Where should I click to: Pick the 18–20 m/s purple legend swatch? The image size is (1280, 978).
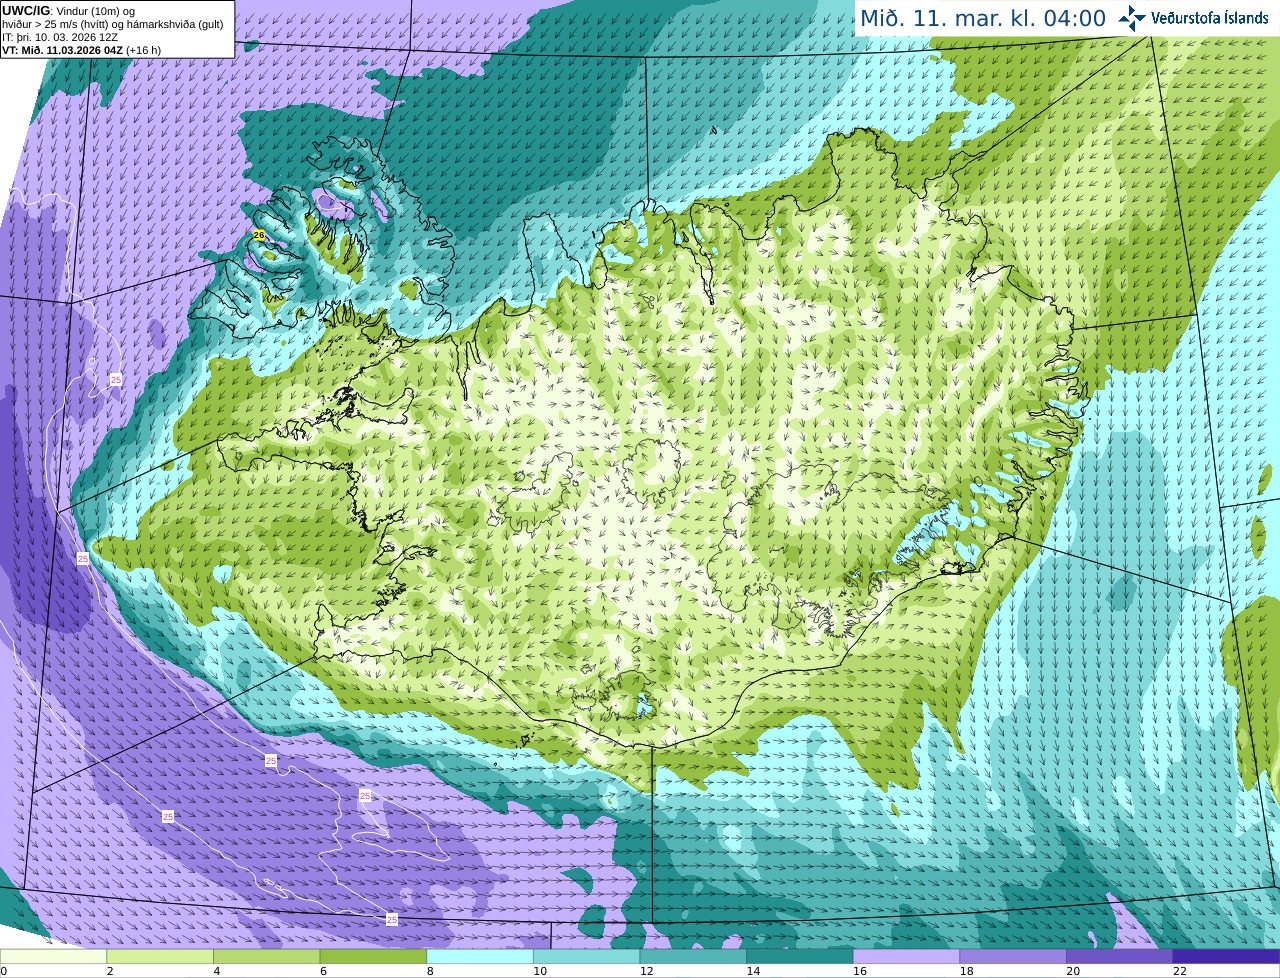(x=1013, y=957)
